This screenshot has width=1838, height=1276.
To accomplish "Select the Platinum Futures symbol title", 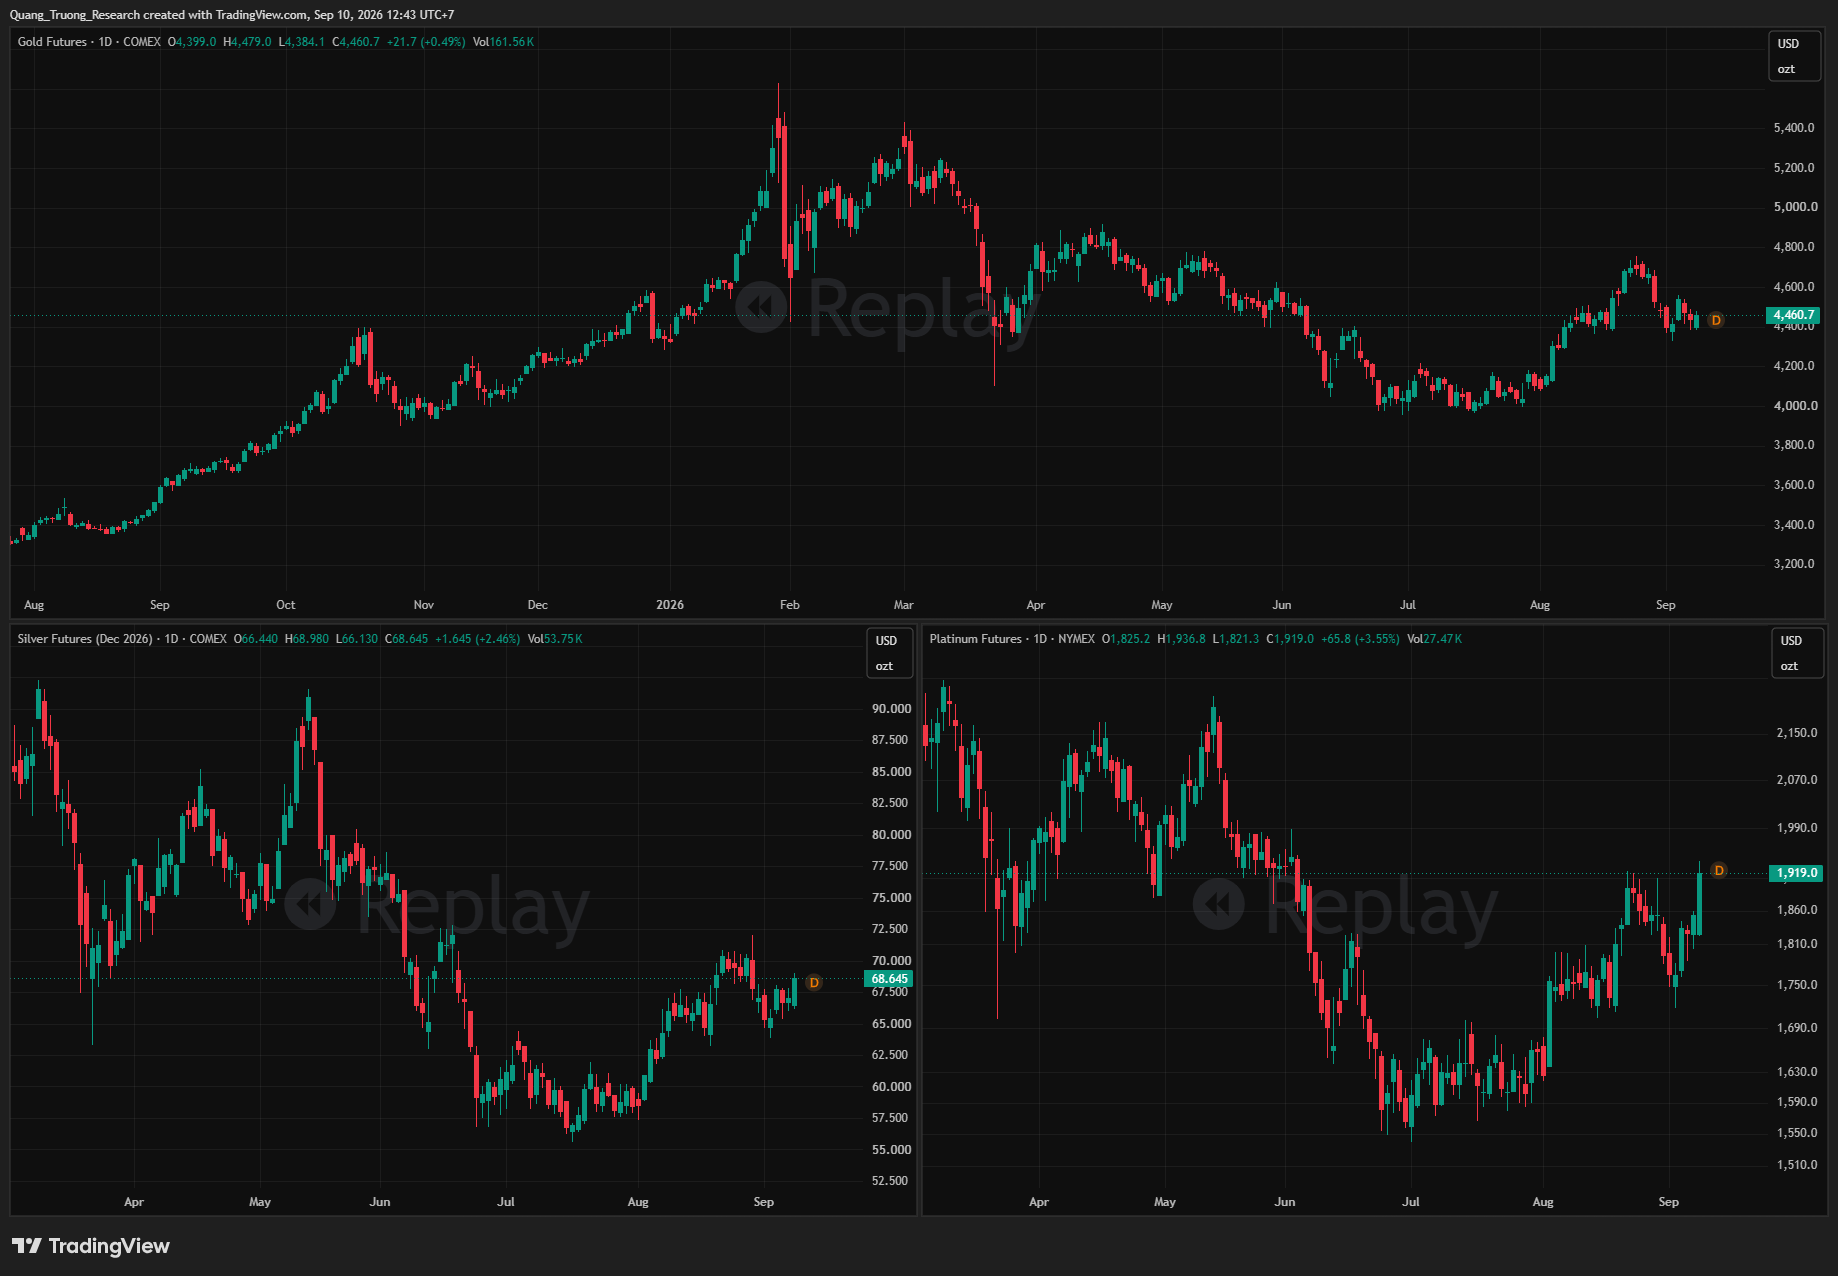I will (x=975, y=639).
